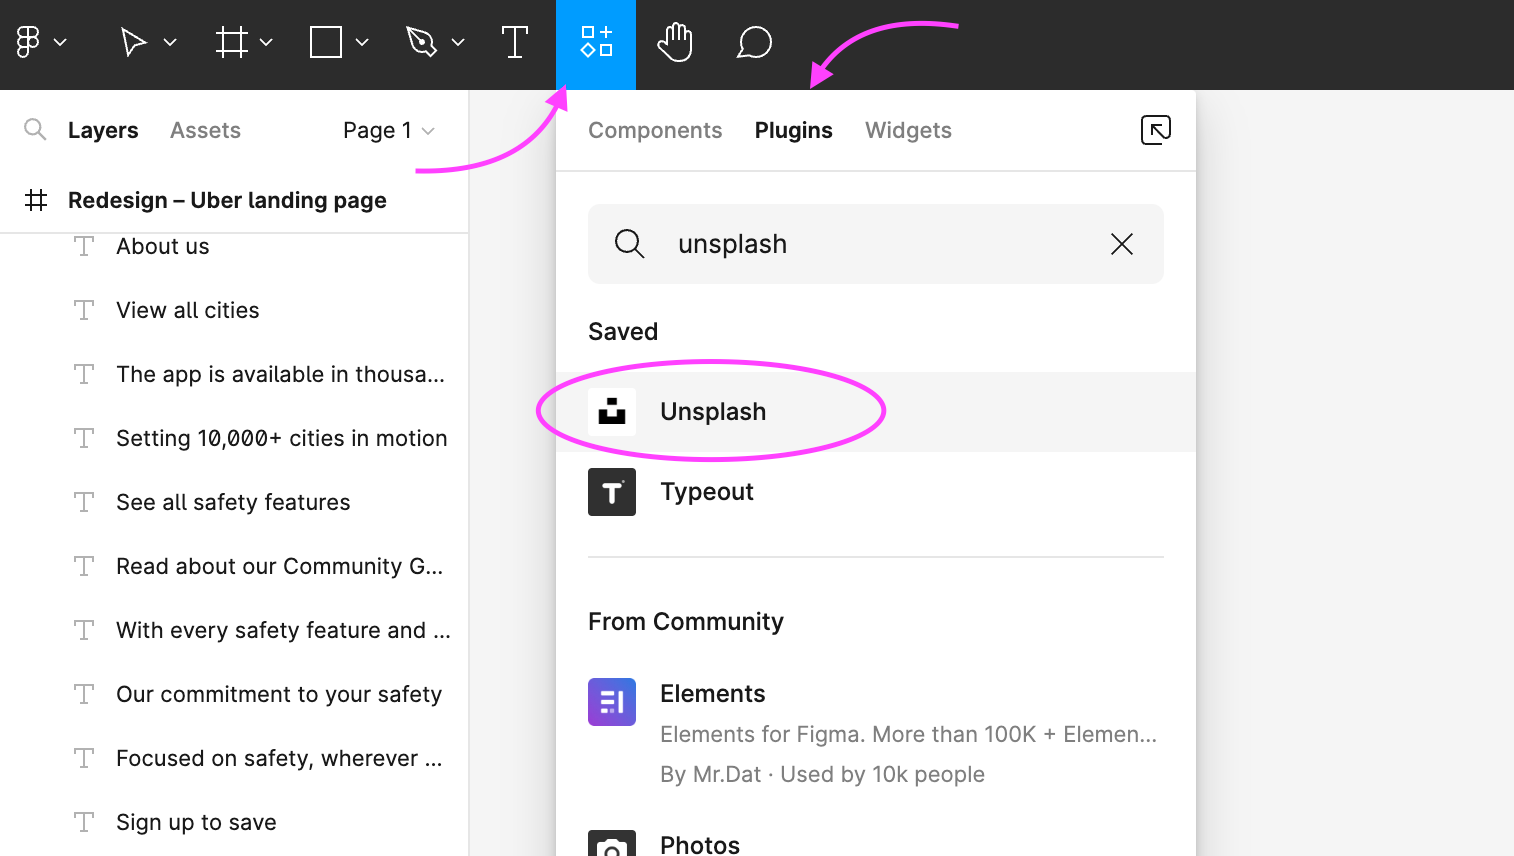The width and height of the screenshot is (1514, 856).
Task: Click text icon beside See all safety features
Action: click(x=84, y=502)
